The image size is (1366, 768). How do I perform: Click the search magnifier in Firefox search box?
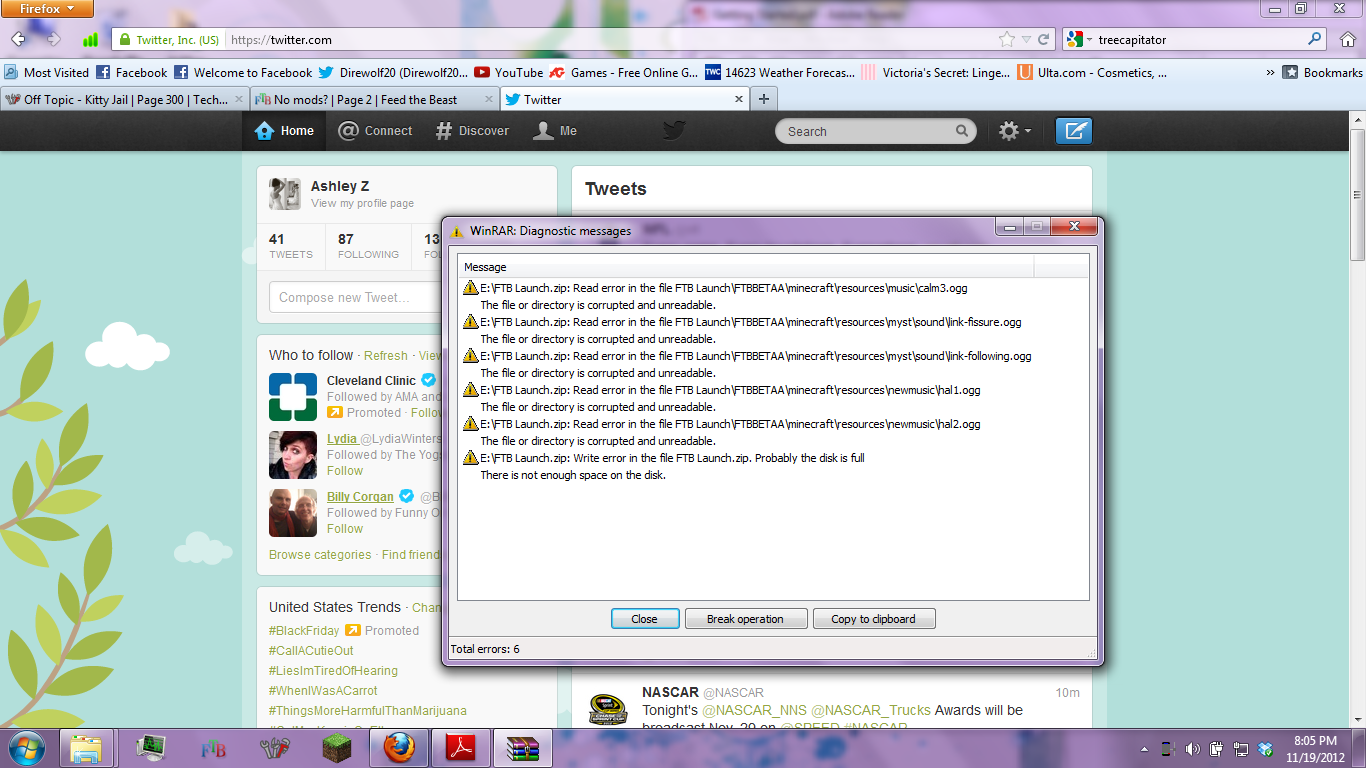[x=1315, y=40]
